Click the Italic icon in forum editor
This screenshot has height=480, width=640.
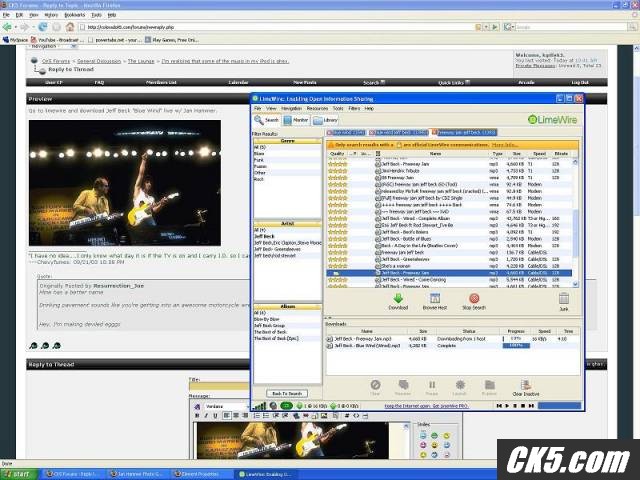pyautogui.click(x=206, y=416)
